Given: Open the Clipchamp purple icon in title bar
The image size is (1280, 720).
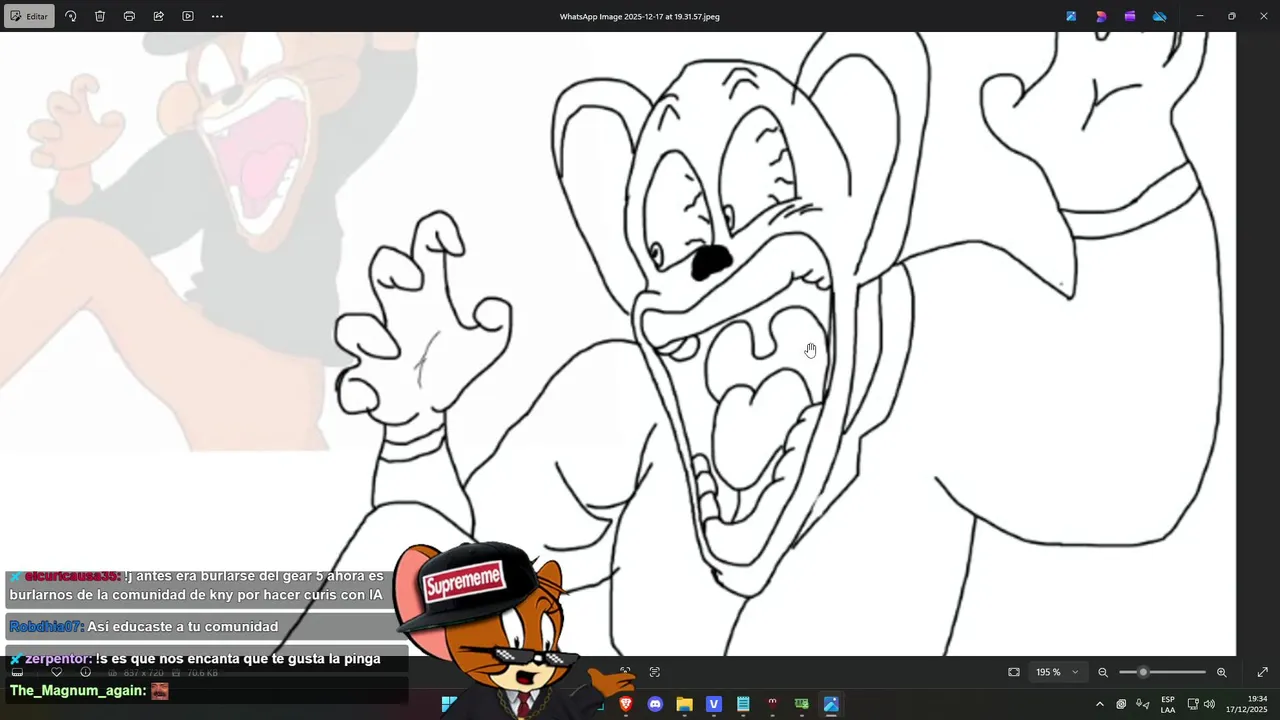Looking at the screenshot, I should click(x=1130, y=16).
